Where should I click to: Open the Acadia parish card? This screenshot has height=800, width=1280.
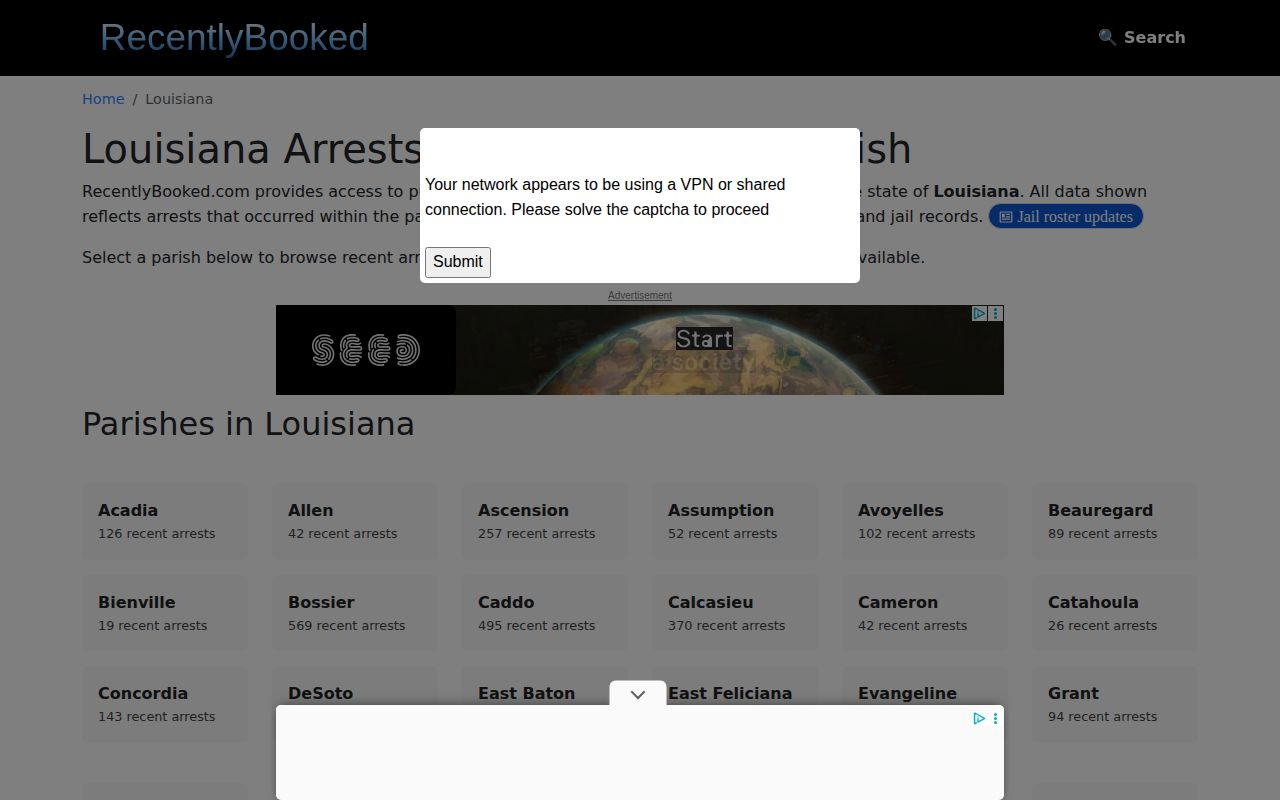pyautogui.click(x=165, y=521)
